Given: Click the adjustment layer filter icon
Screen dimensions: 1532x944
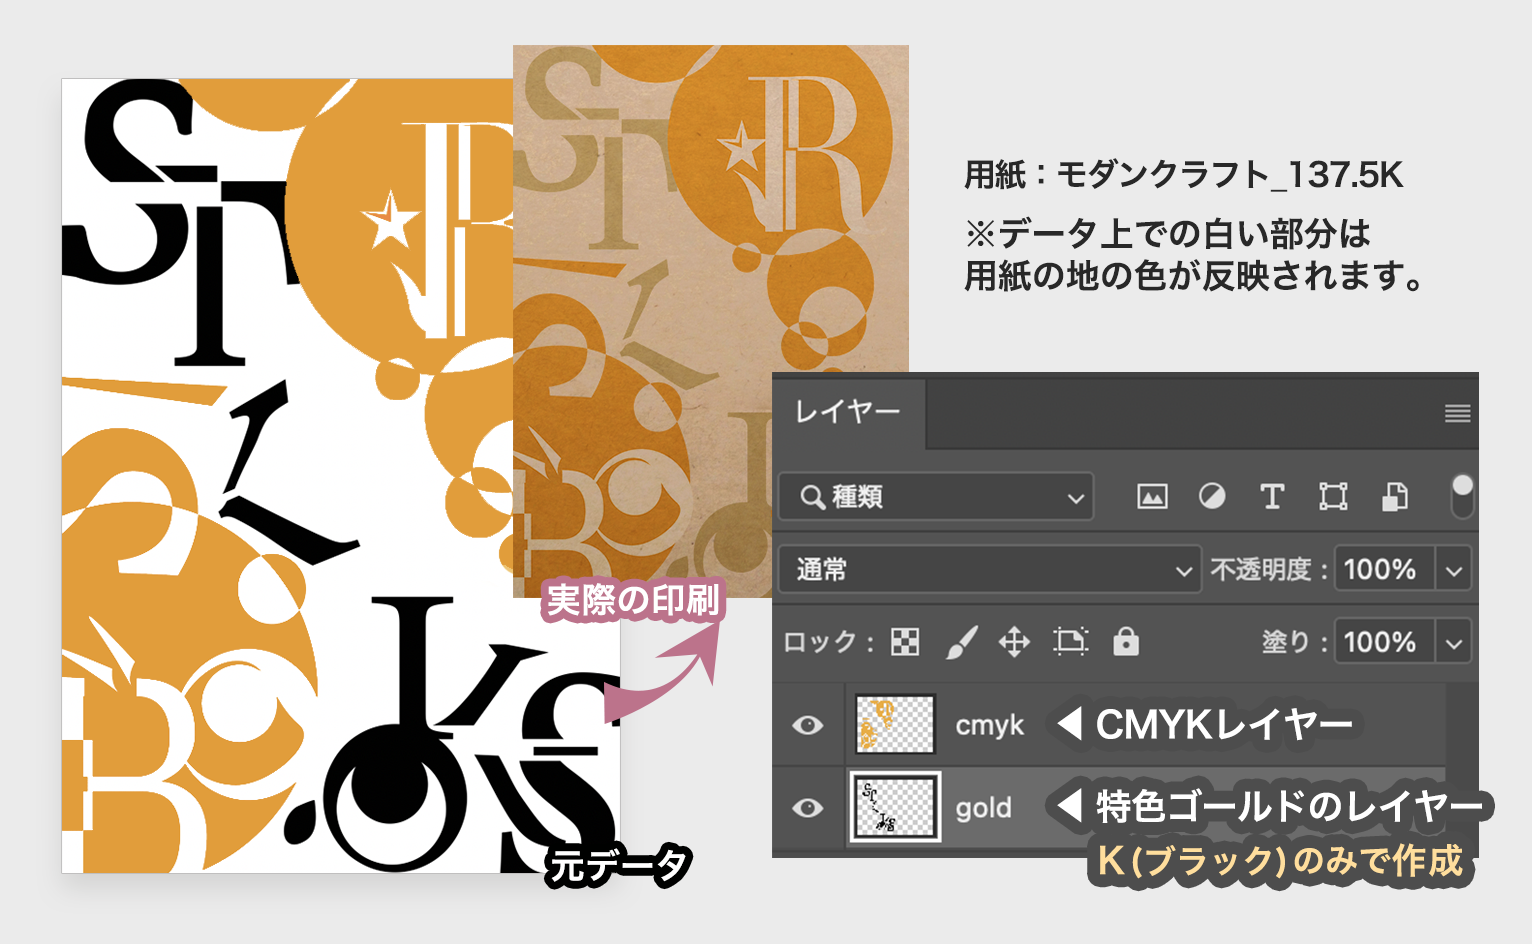Looking at the screenshot, I should [1212, 496].
